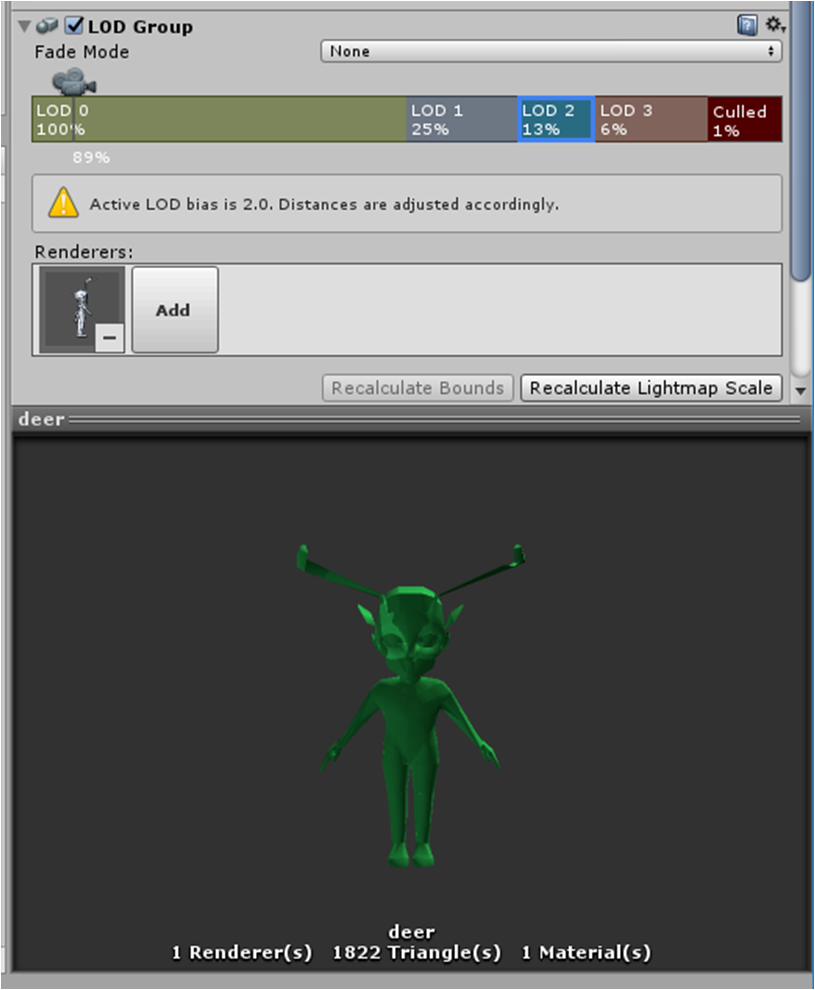Click the 1 Material(s) text
This screenshot has height=990, width=815.
586,952
